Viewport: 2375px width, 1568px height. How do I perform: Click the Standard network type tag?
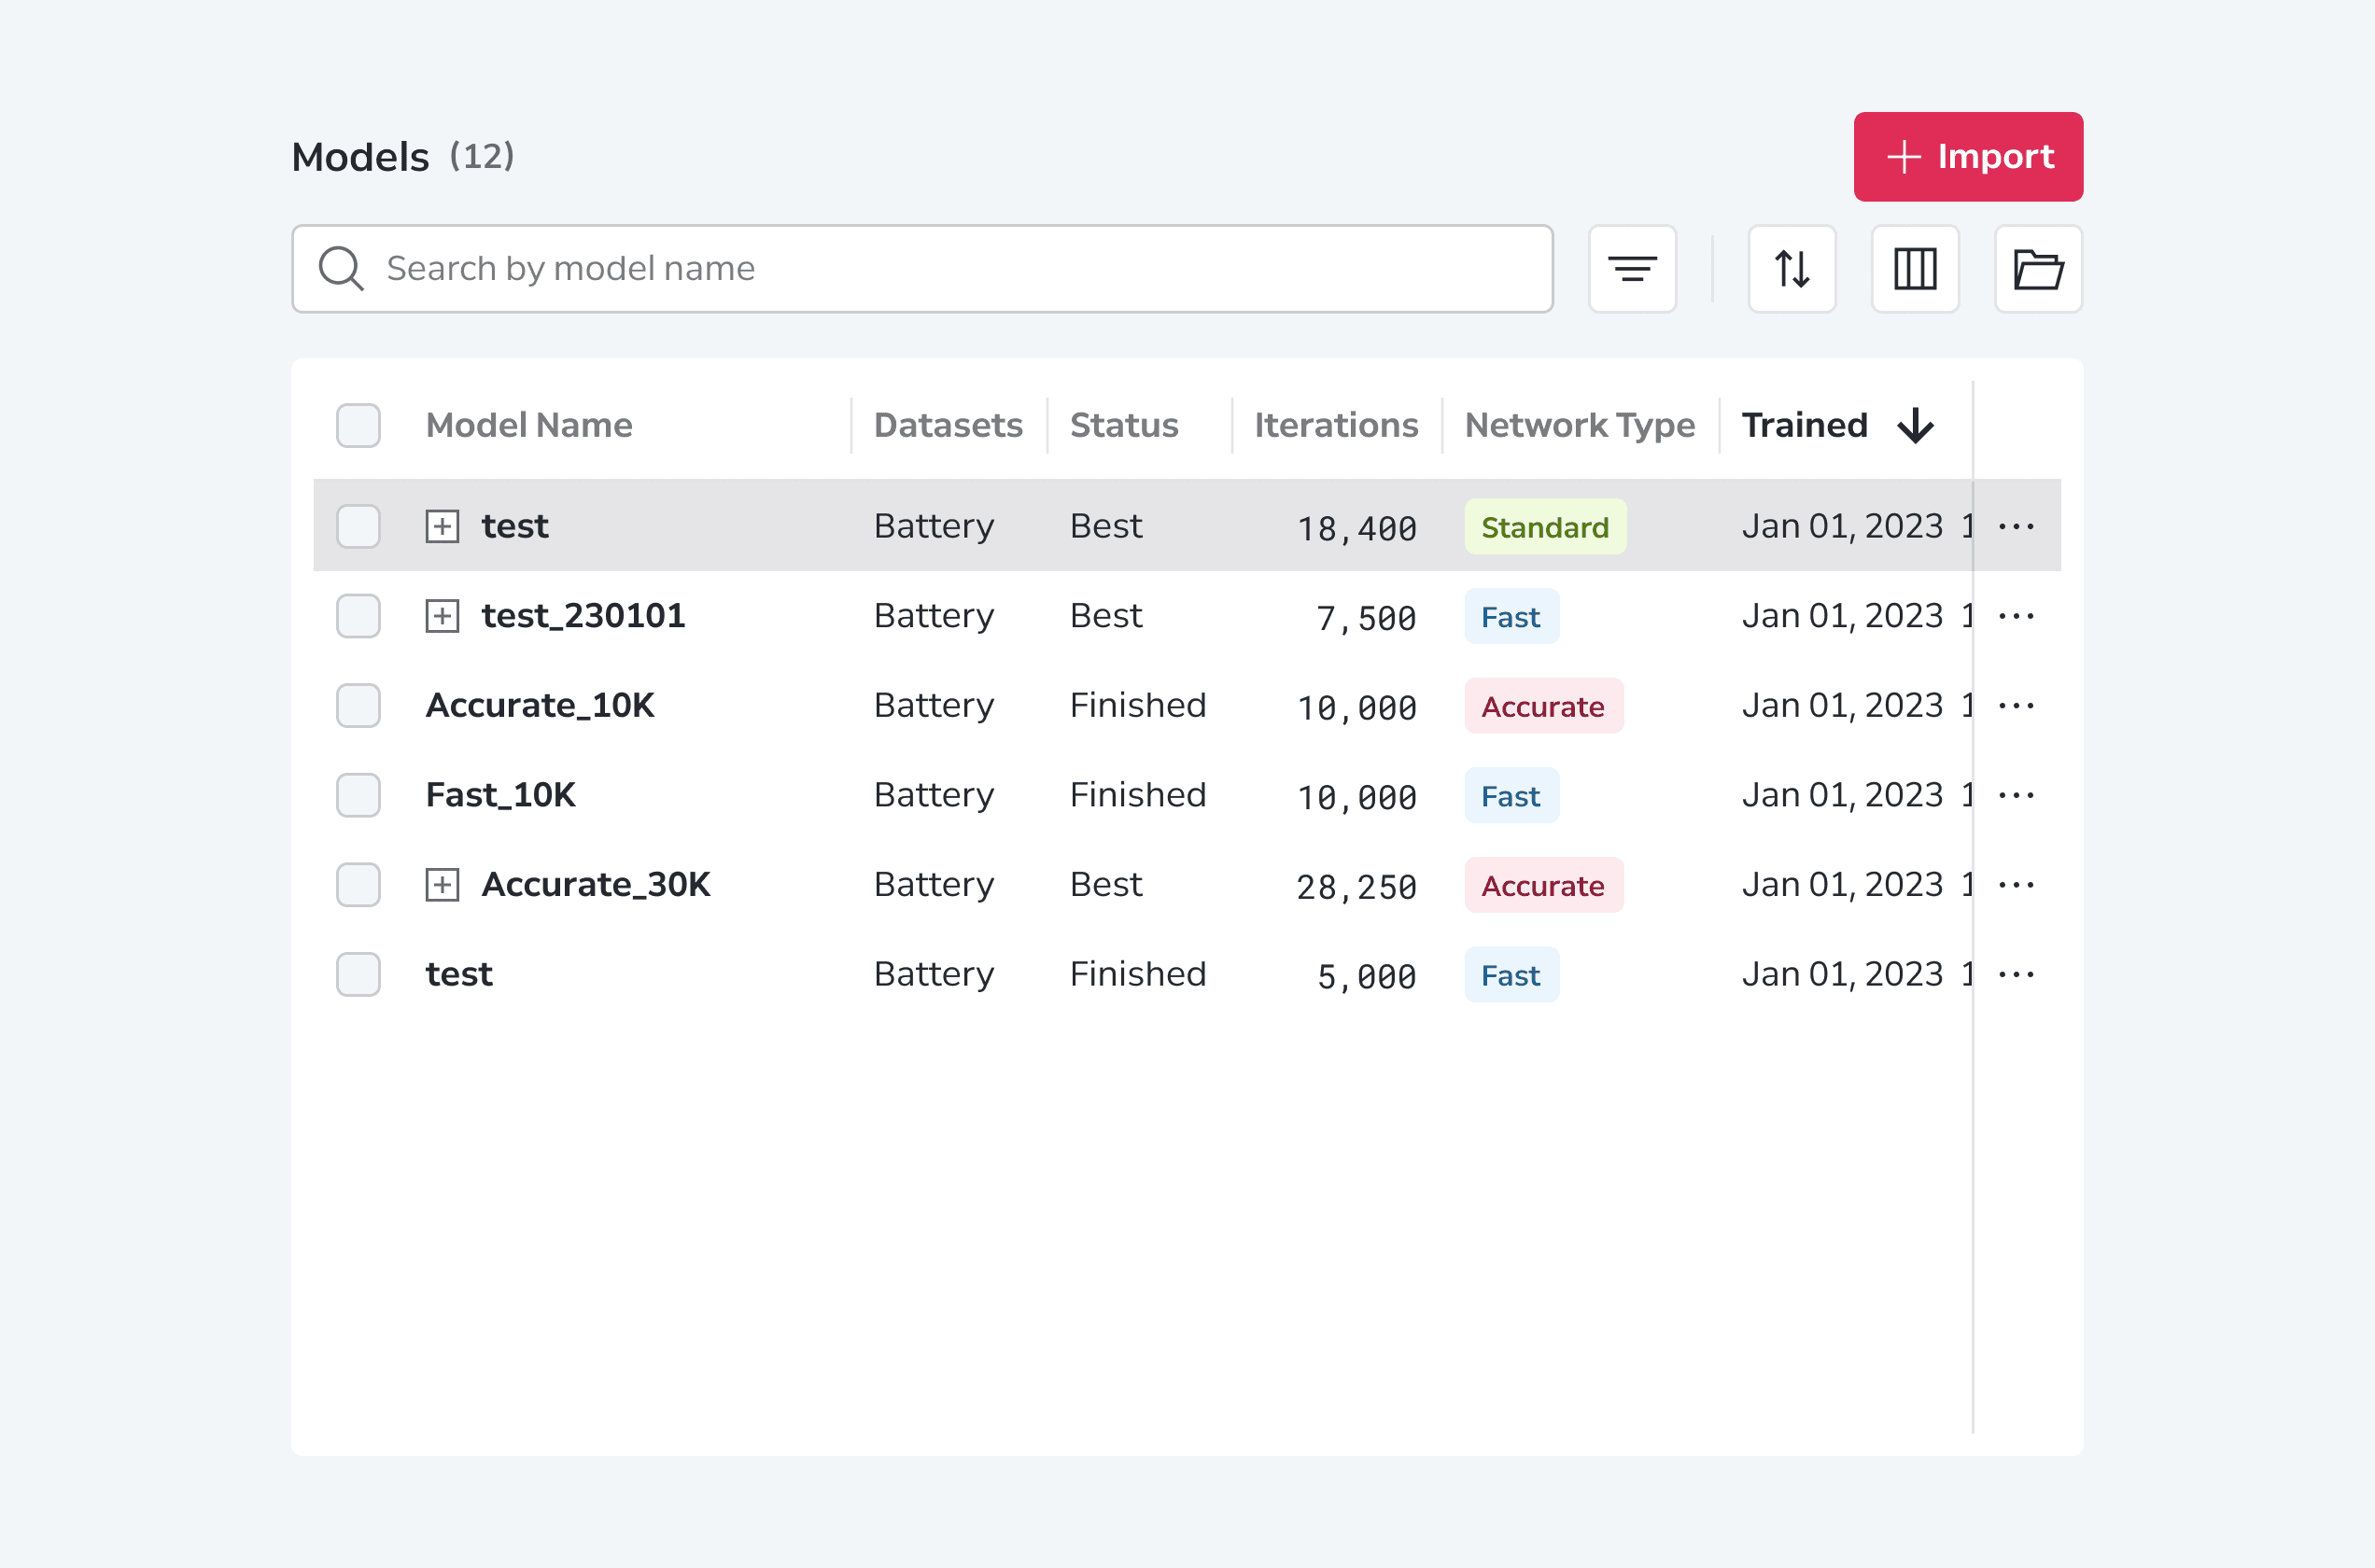point(1545,527)
